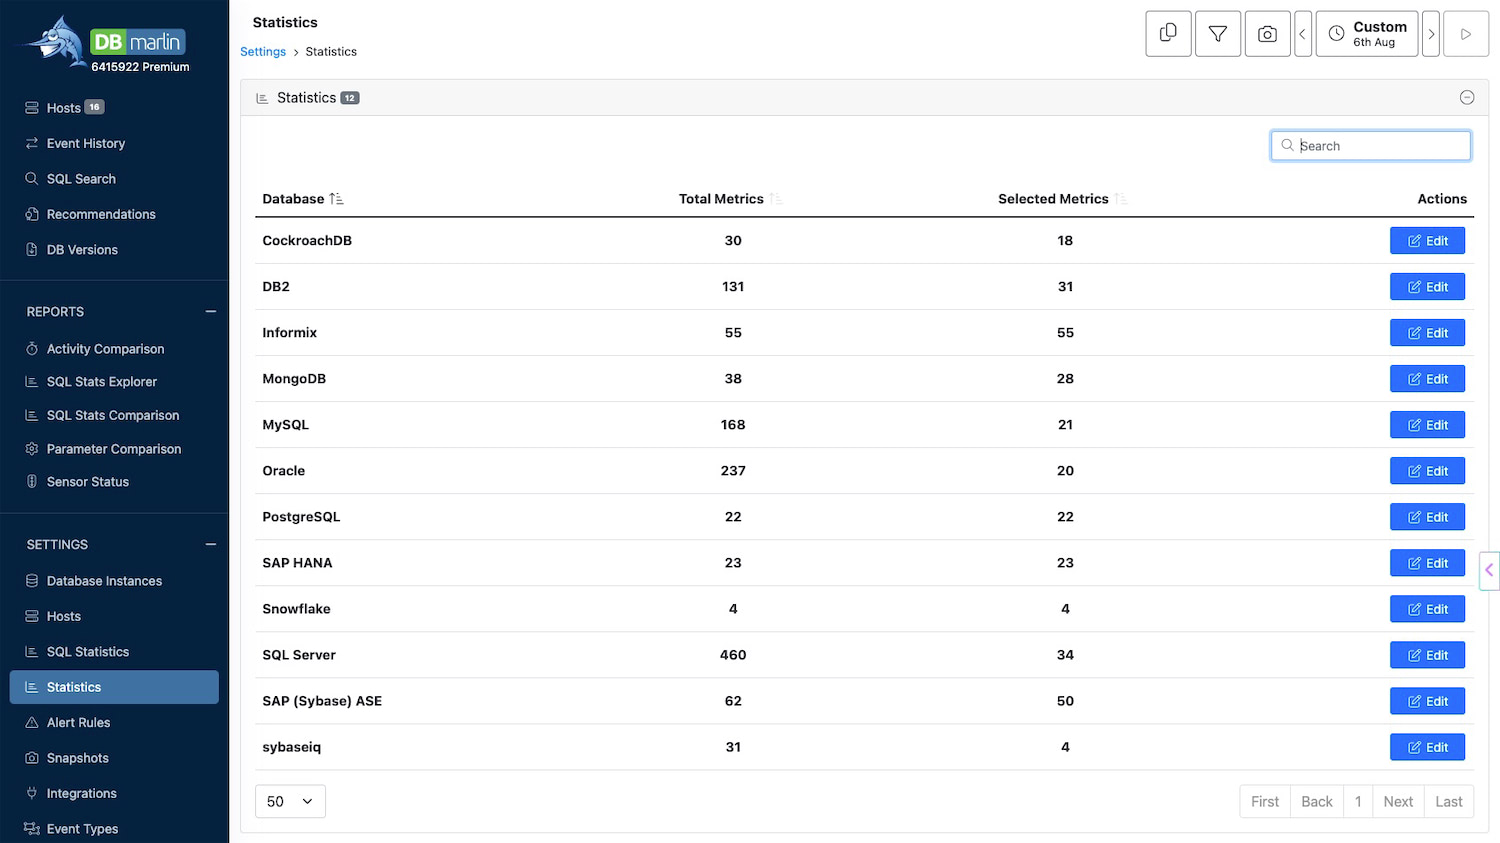Sort by Total Metrics column
The height and width of the screenshot is (843, 1500).
(x=731, y=199)
